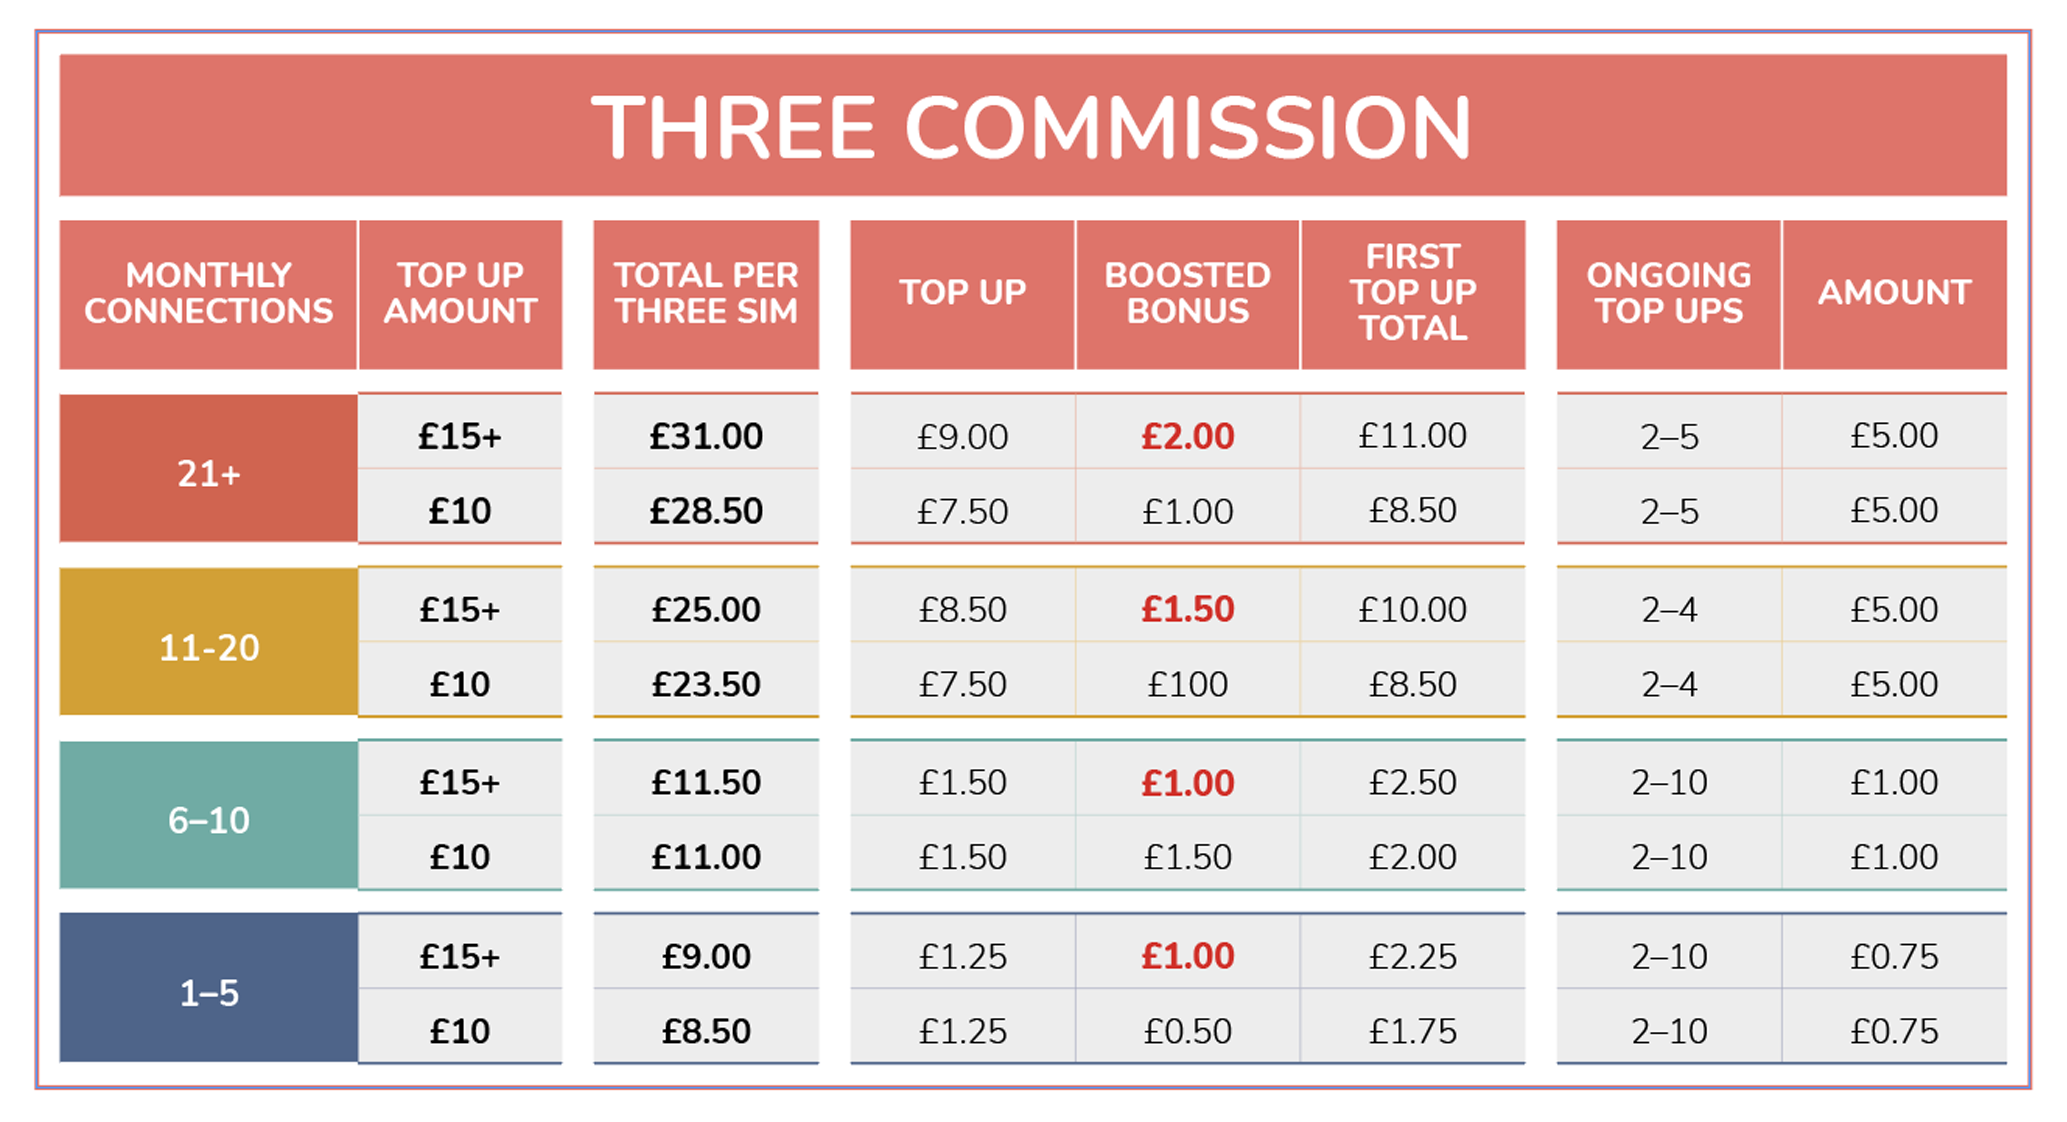This screenshot has height=1122, width=2067.
Task: Select the £11.00 first top up total
Action: 1413,436
